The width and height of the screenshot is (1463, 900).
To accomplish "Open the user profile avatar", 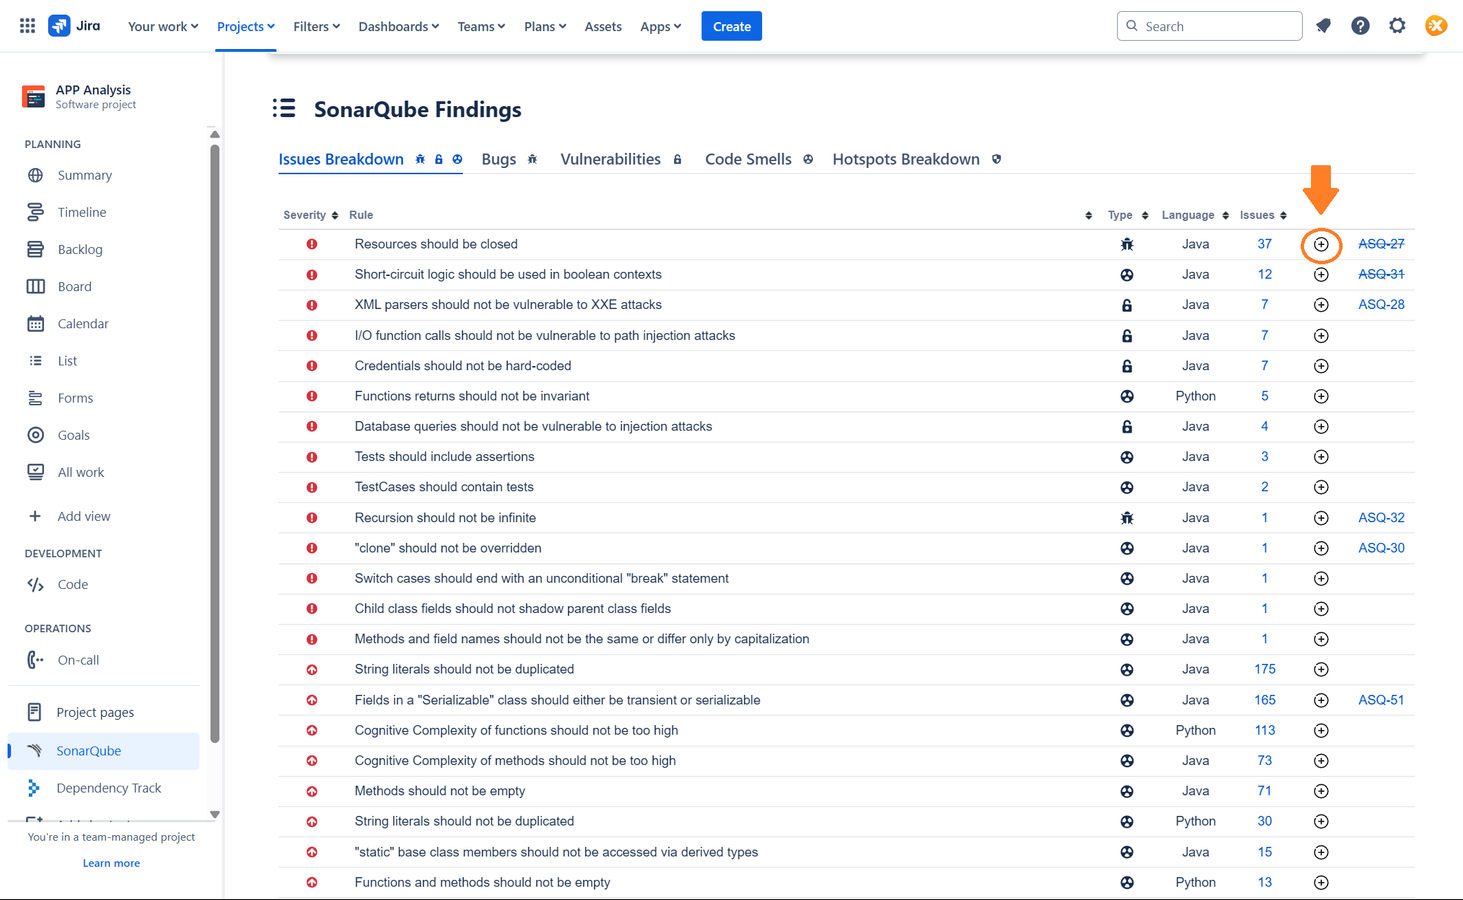I will (1436, 26).
